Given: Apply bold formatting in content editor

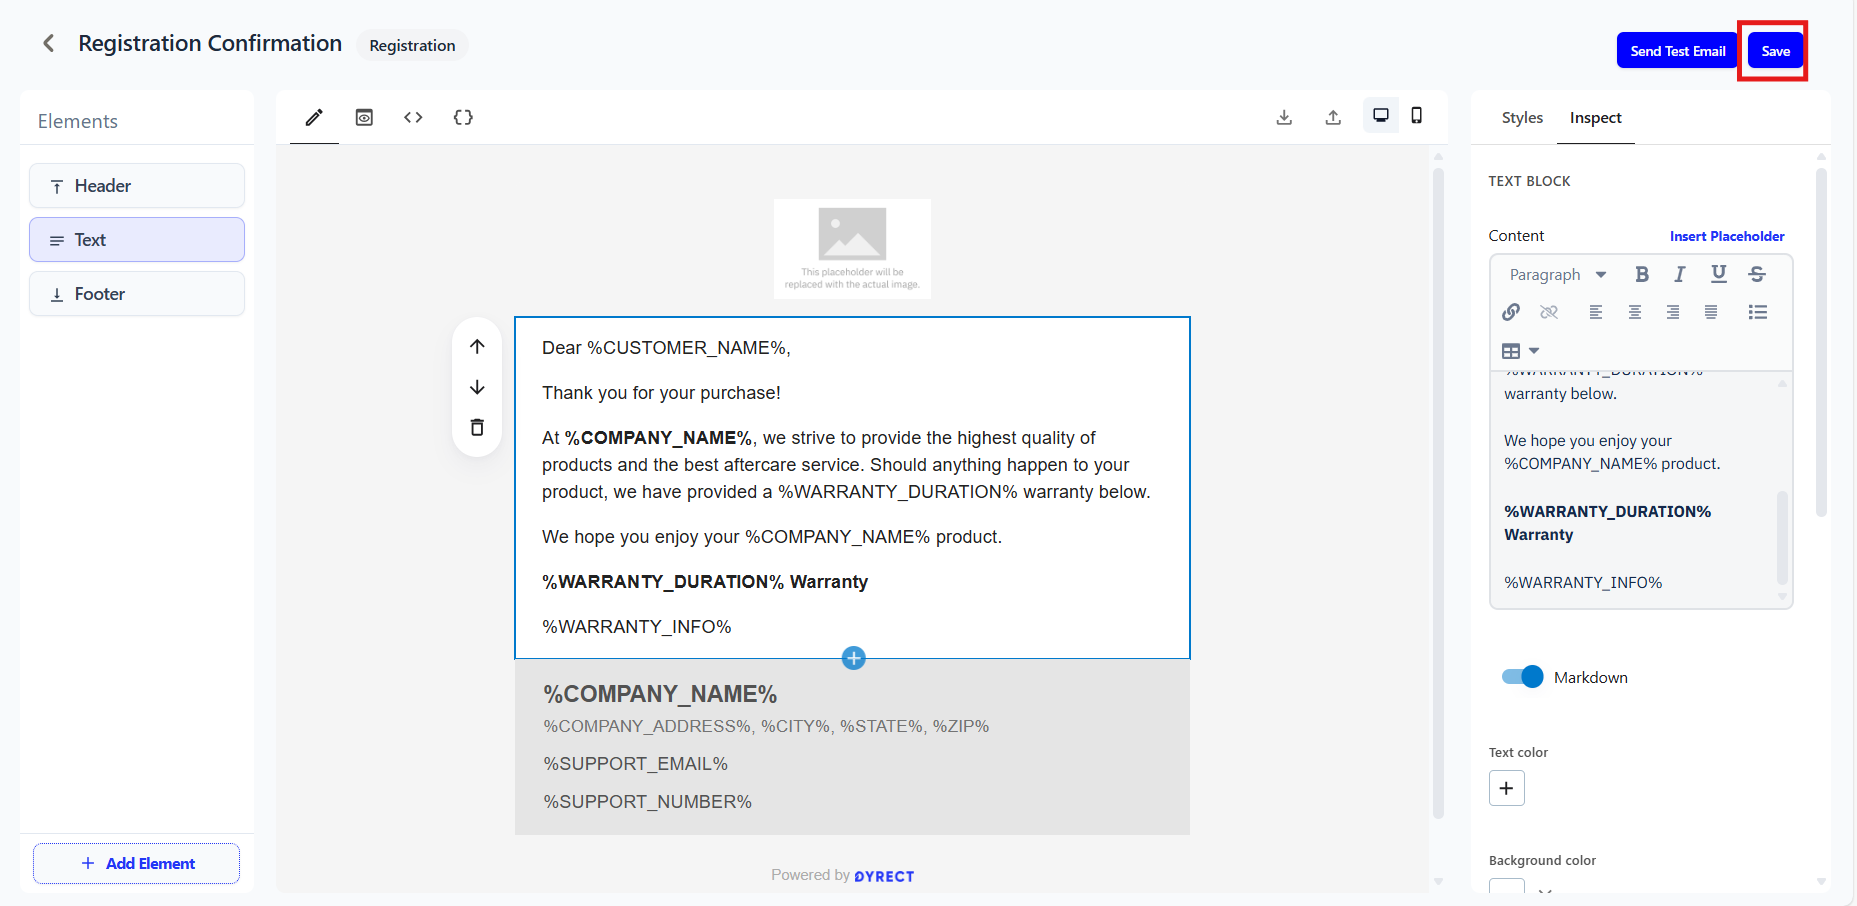Looking at the screenshot, I should tap(1641, 274).
